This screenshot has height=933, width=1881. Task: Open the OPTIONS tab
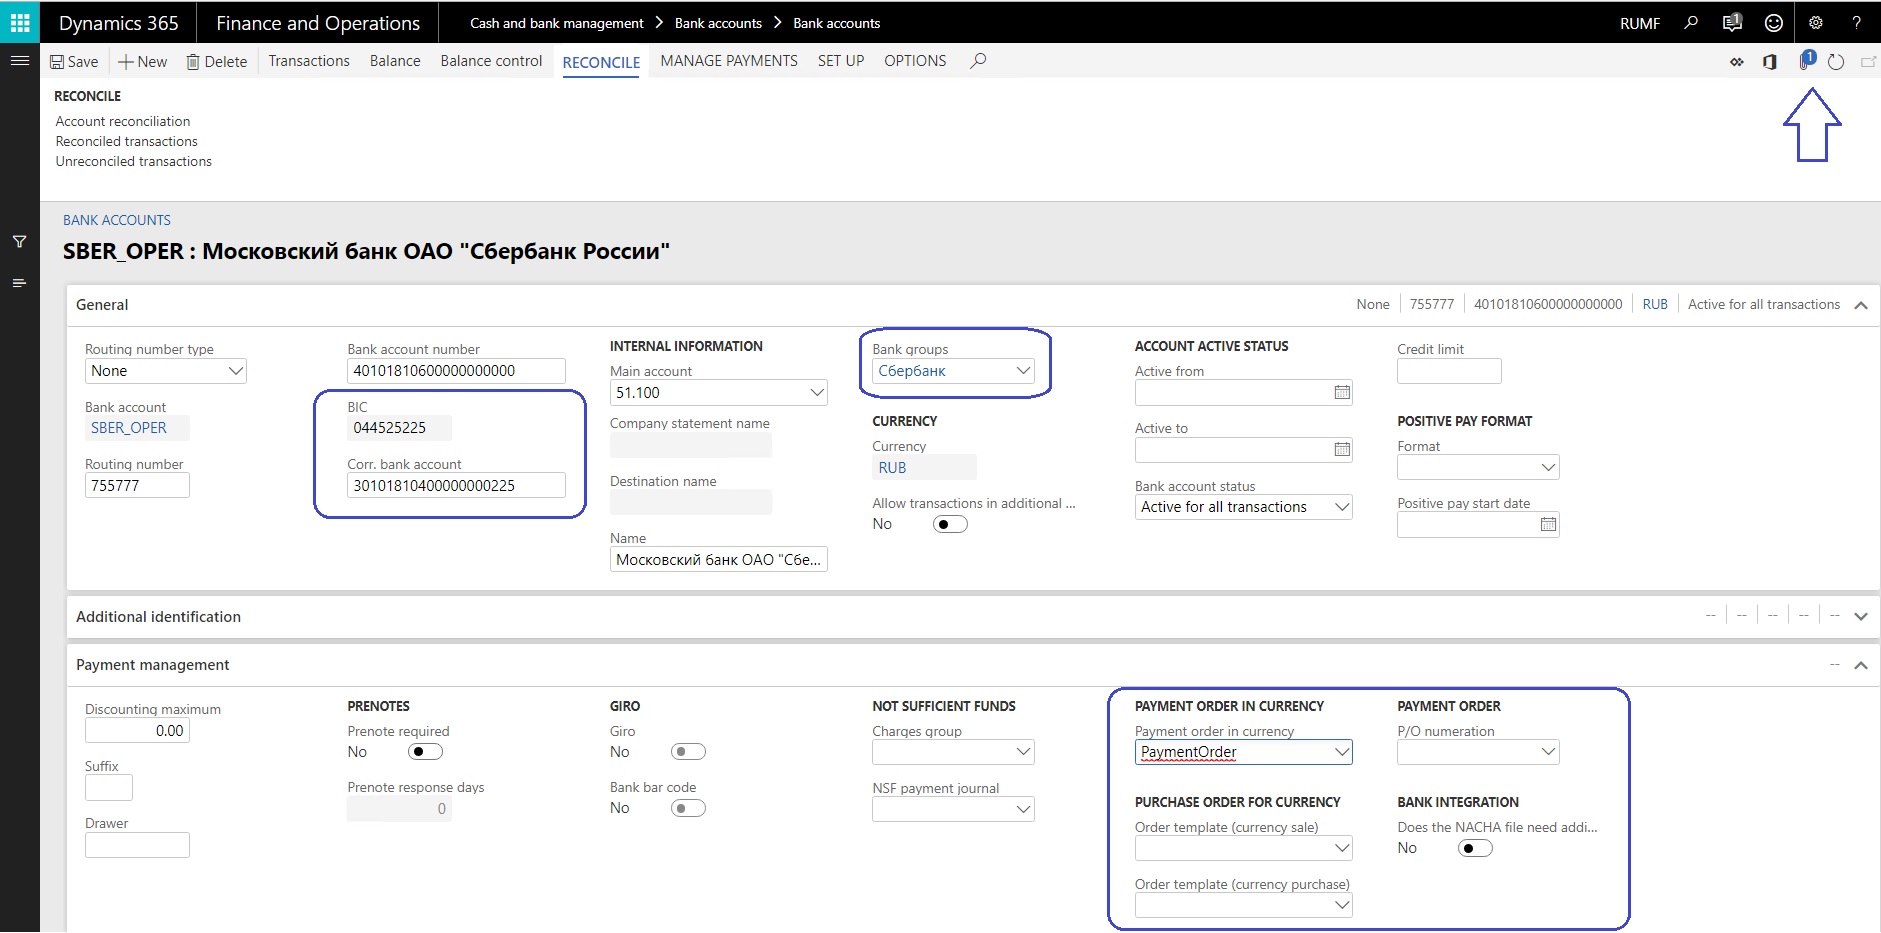tap(915, 61)
